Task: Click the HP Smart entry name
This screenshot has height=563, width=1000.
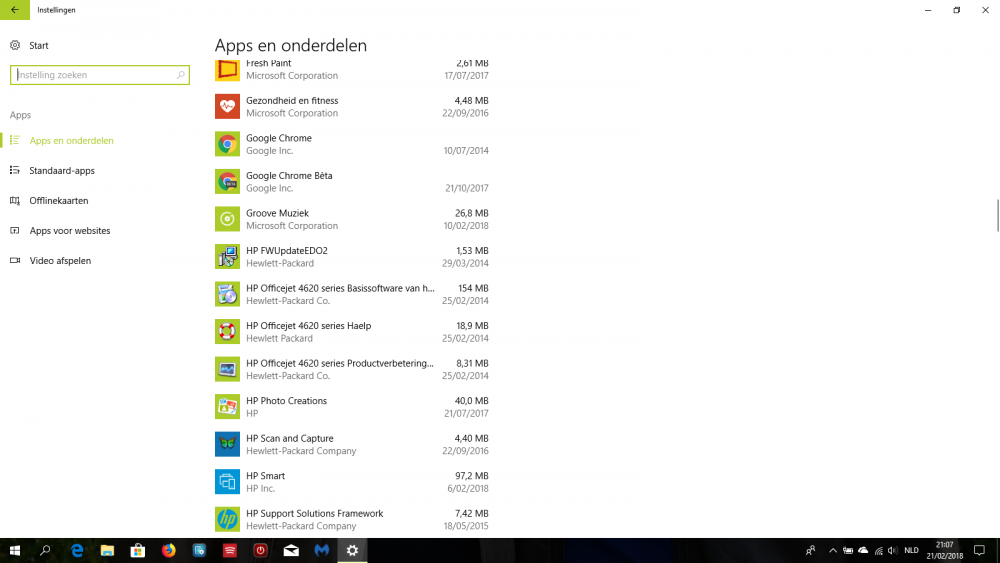Action: tap(265, 476)
